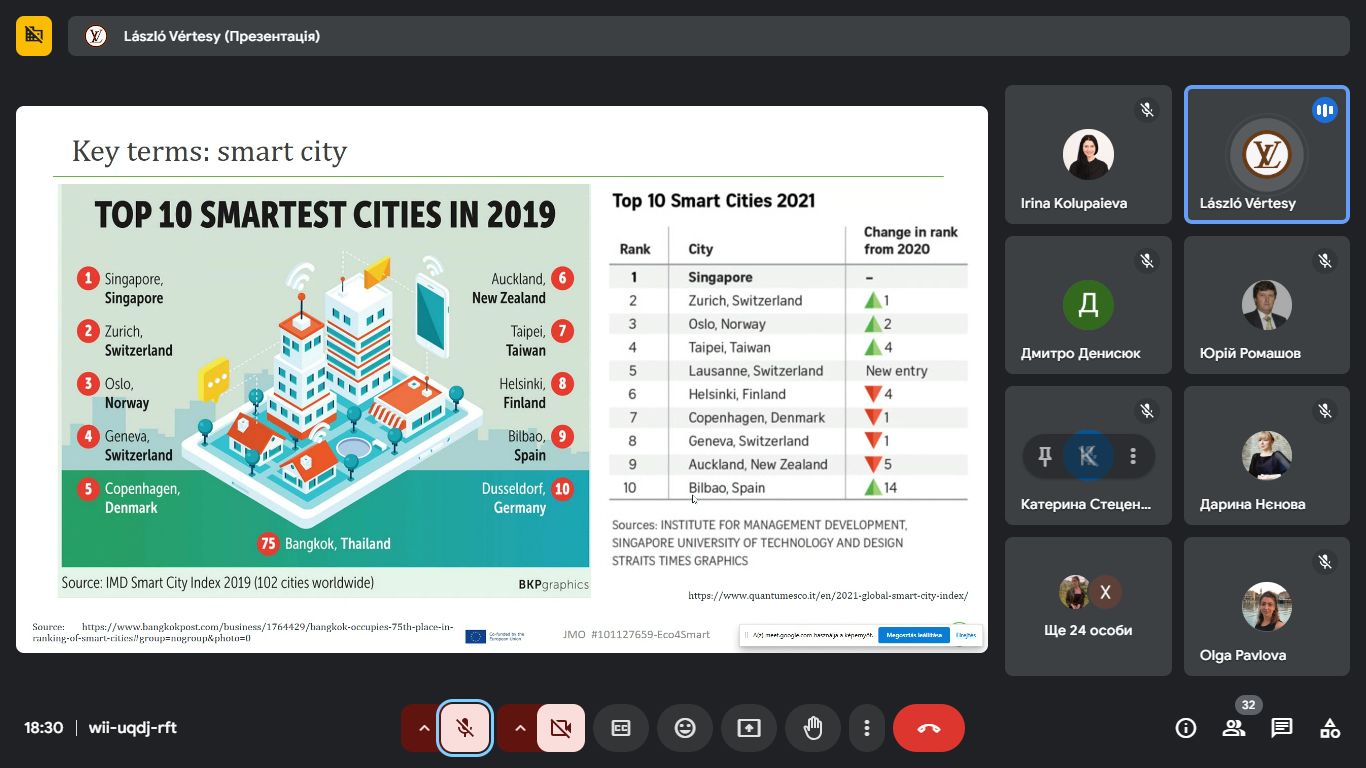Open the activities panel
This screenshot has height=768, width=1366.
pyautogui.click(x=1330, y=728)
